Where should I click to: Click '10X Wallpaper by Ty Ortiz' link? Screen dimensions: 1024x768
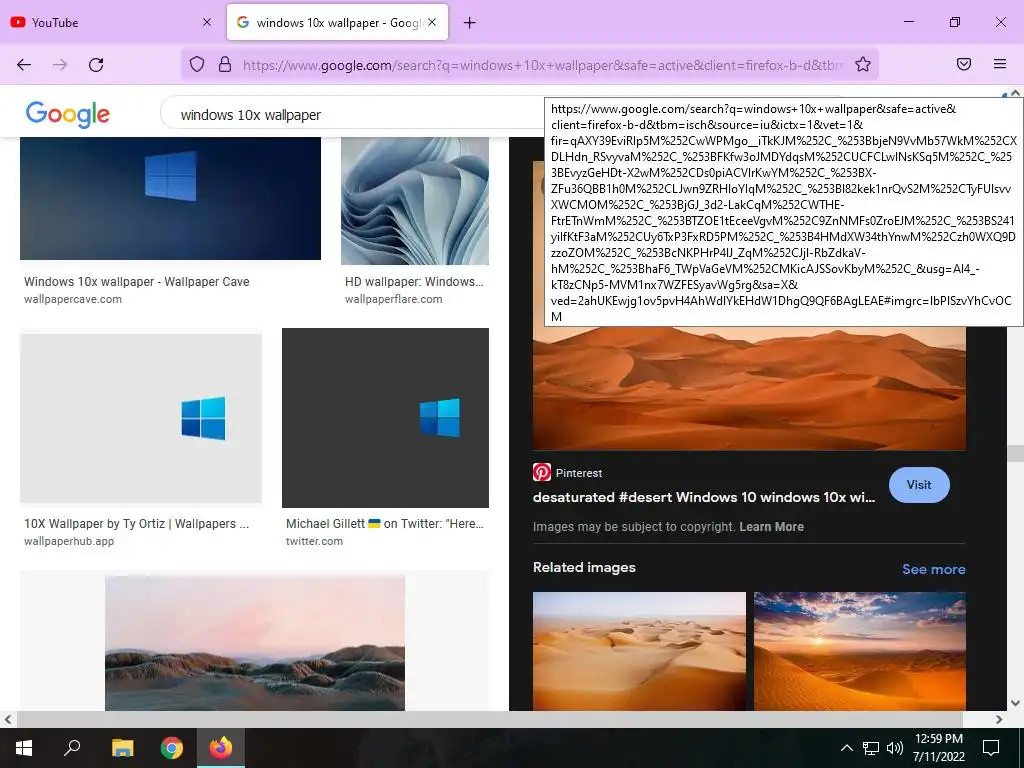coord(136,524)
